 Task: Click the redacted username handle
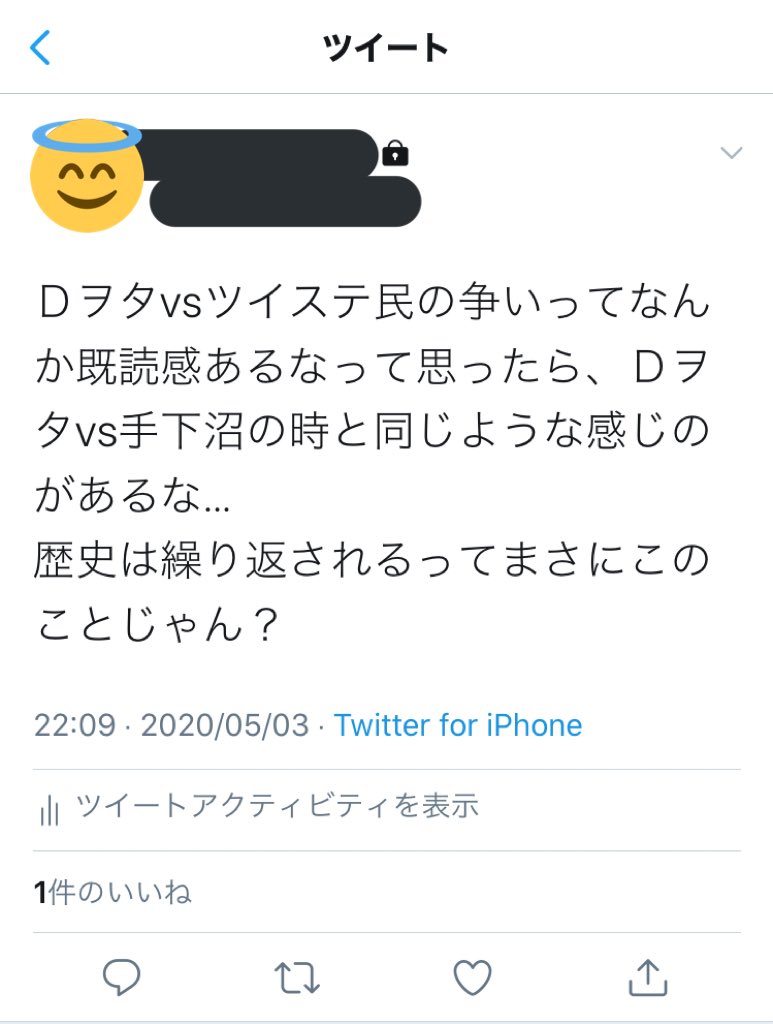click(x=285, y=202)
